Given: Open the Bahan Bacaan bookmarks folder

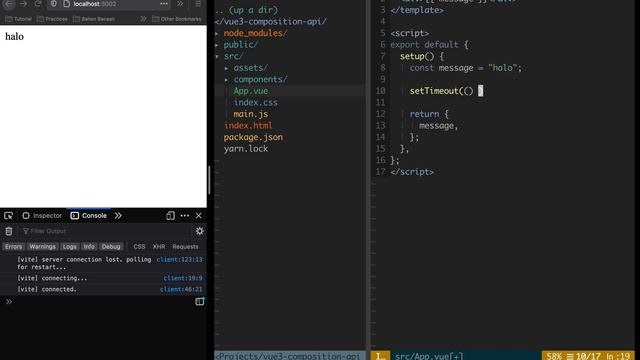Looking at the screenshot, I should tap(94, 19).
